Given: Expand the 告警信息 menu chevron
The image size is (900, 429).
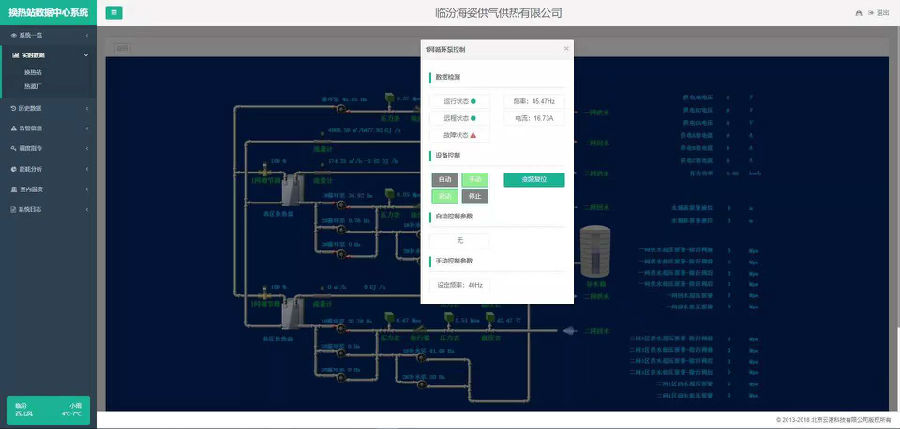Looking at the screenshot, I should (87, 128).
